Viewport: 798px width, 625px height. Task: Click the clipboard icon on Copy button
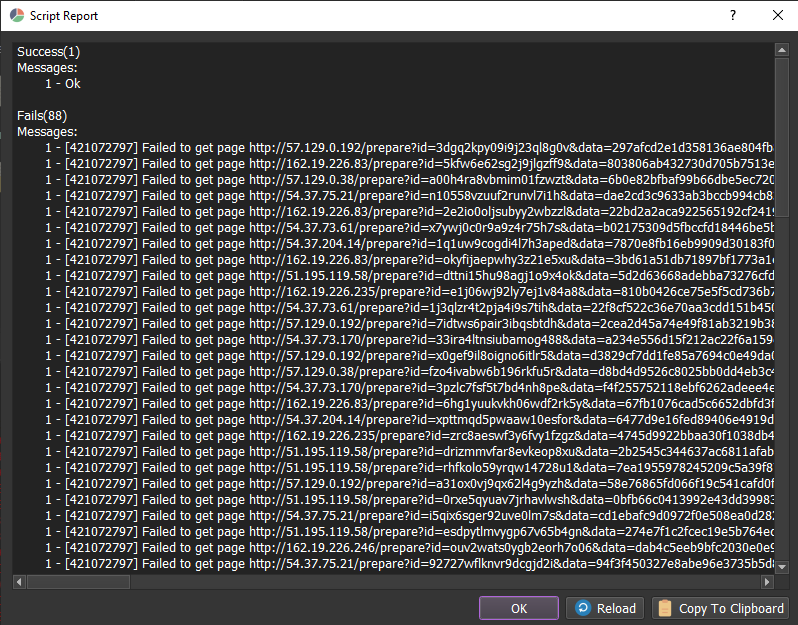click(665, 608)
